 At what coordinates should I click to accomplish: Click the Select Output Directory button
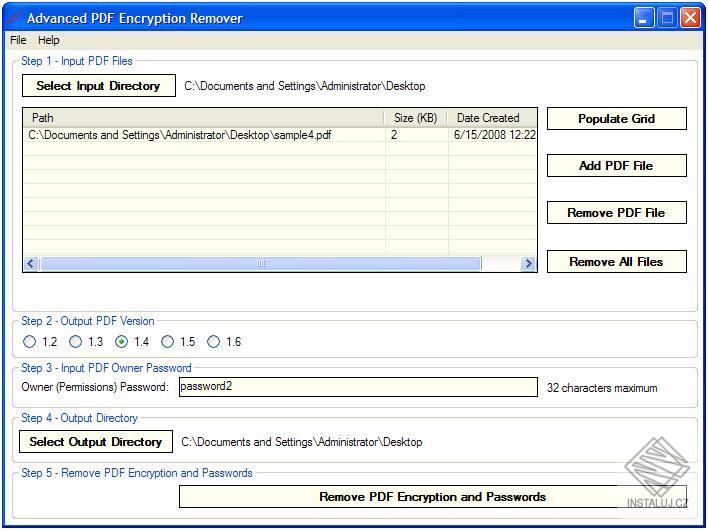coord(96,442)
